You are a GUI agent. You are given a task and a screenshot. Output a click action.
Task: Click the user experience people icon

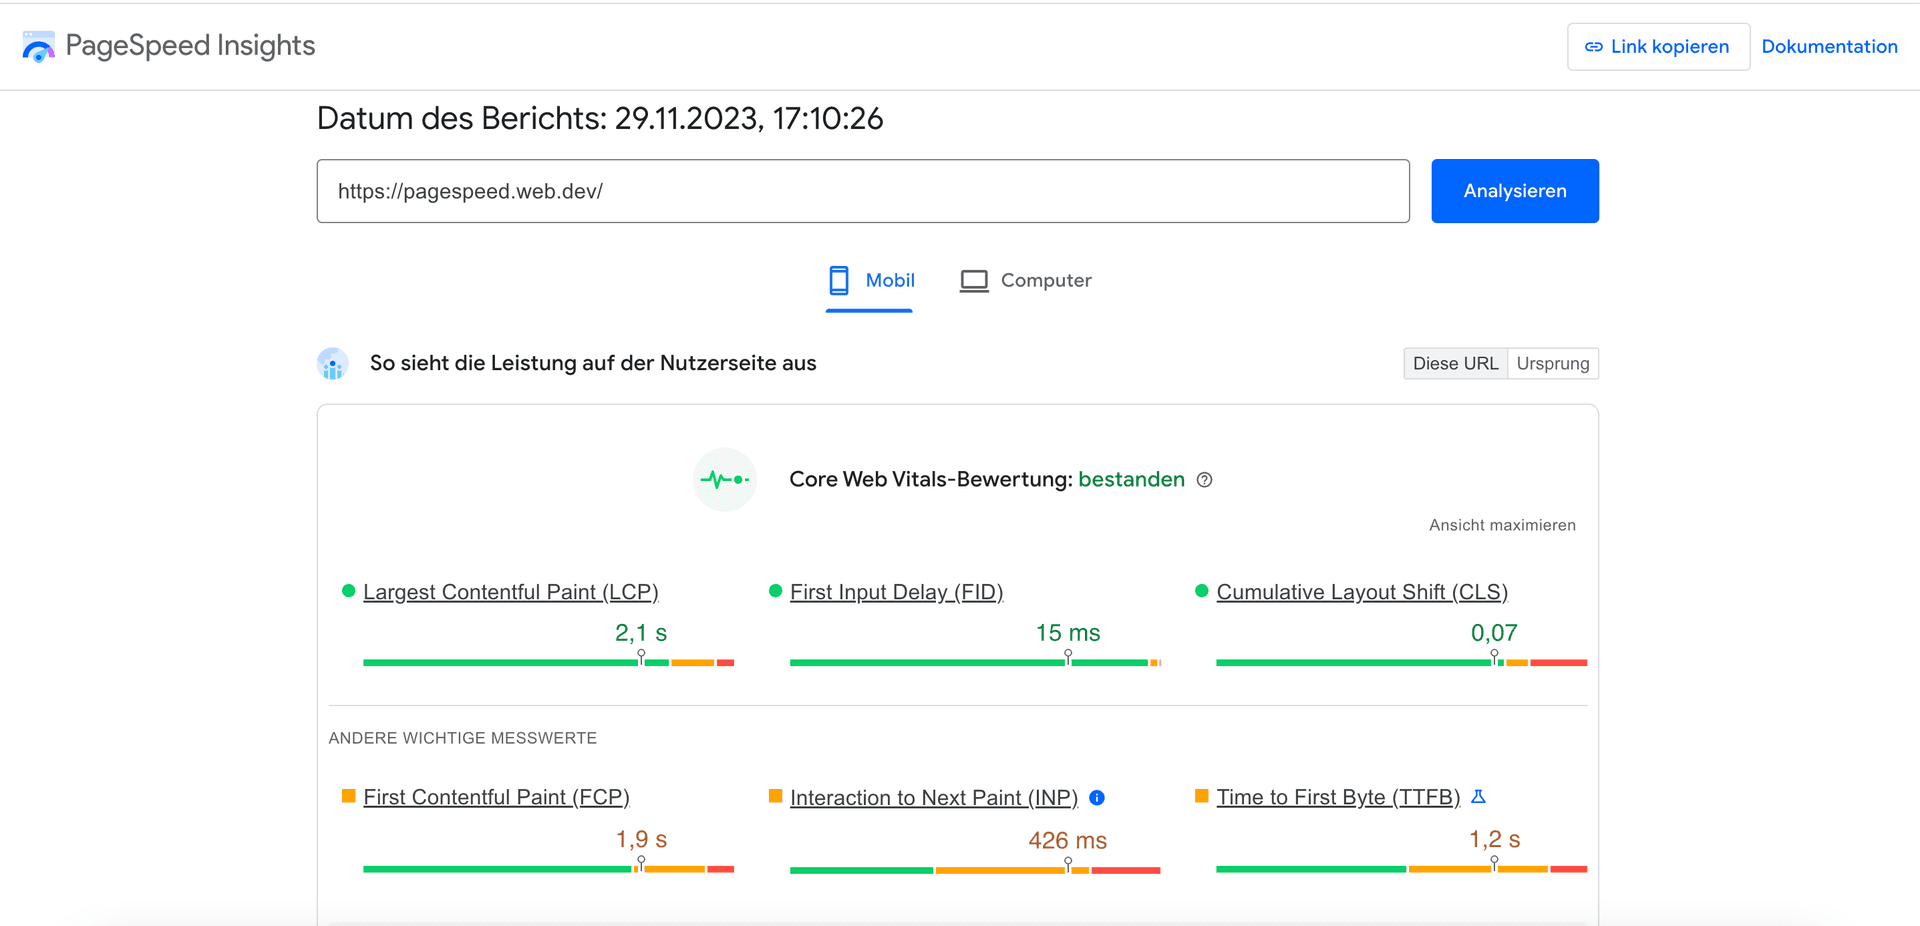pyautogui.click(x=333, y=364)
